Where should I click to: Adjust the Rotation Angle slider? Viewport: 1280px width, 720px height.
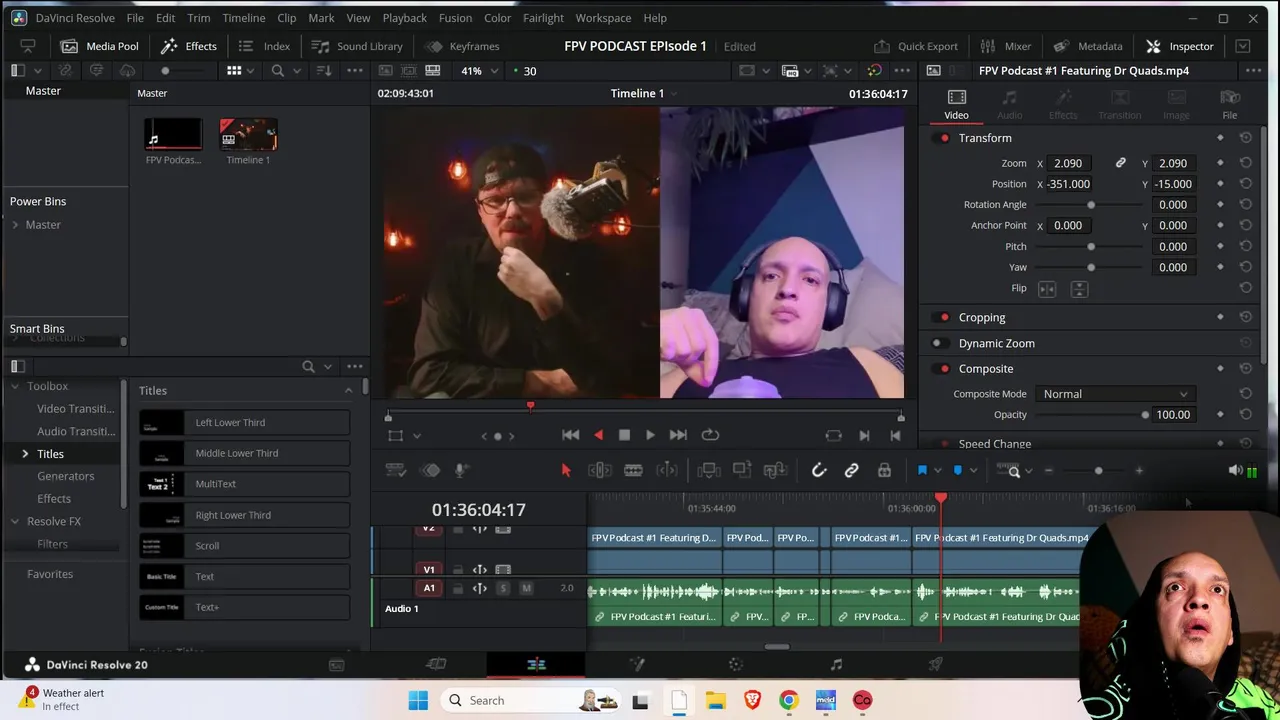click(1091, 205)
